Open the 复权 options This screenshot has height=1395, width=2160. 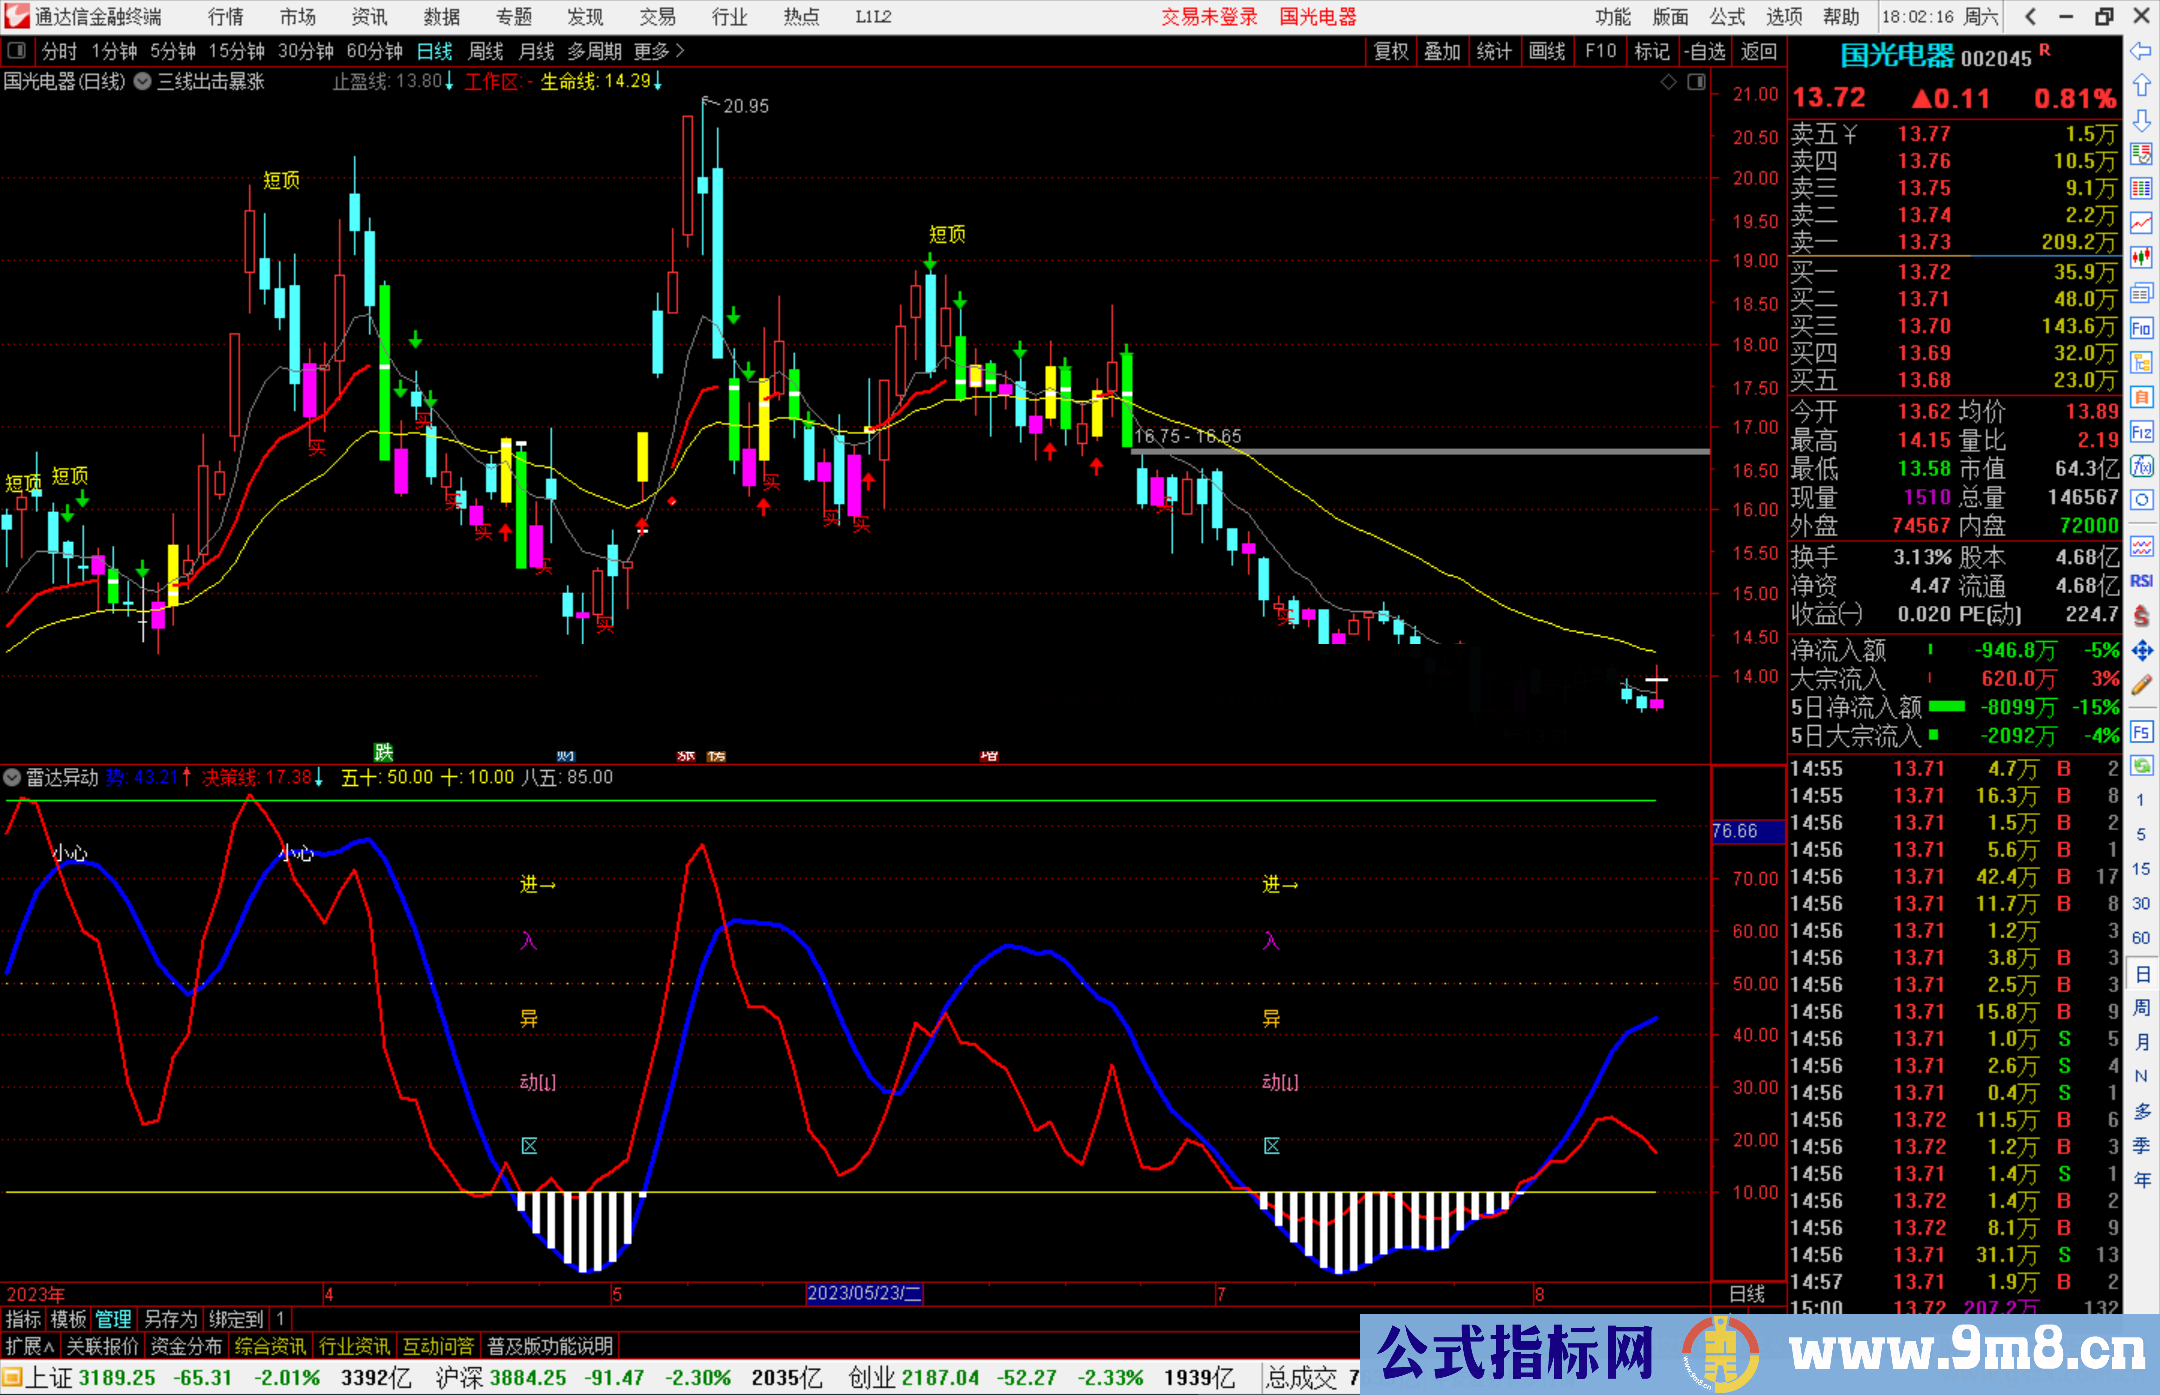click(1391, 51)
